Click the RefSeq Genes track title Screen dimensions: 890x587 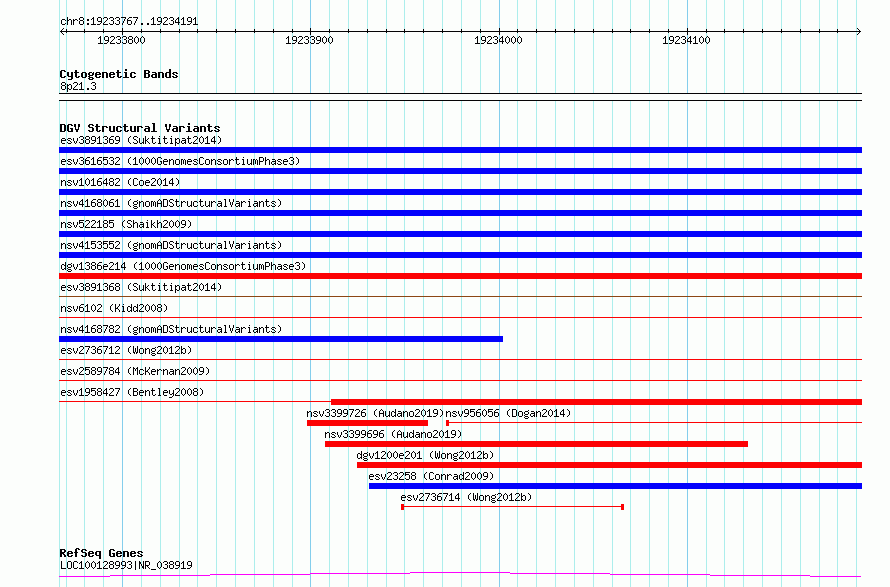coord(101,553)
